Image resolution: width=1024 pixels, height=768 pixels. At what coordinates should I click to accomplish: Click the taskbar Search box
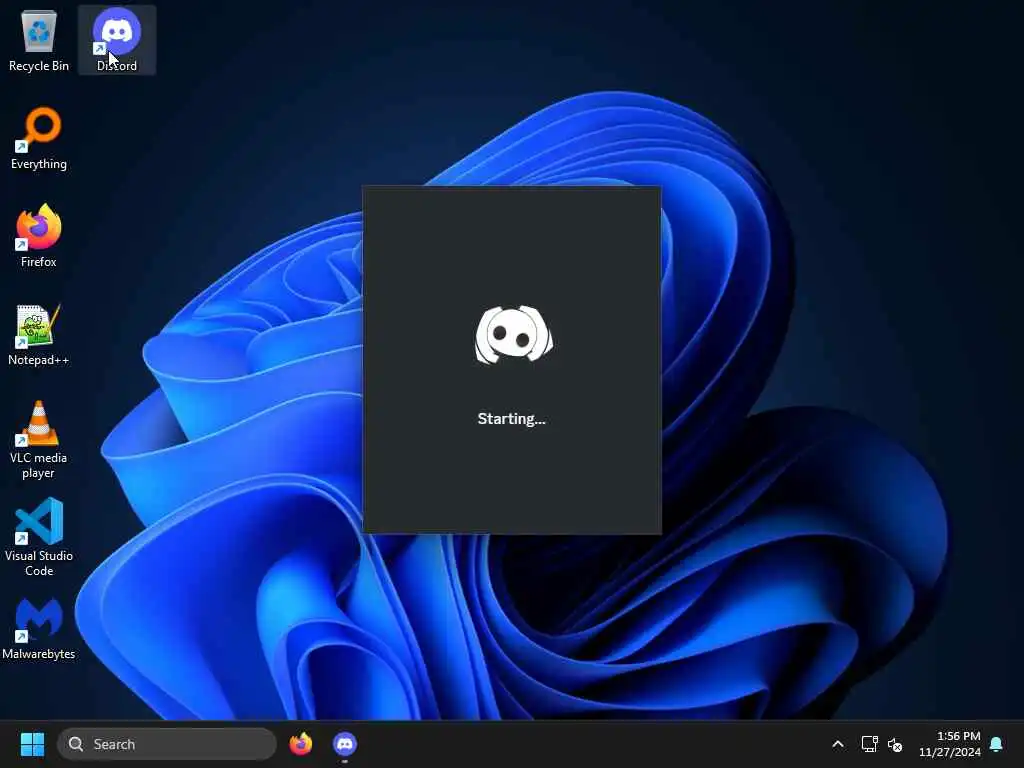(x=167, y=744)
